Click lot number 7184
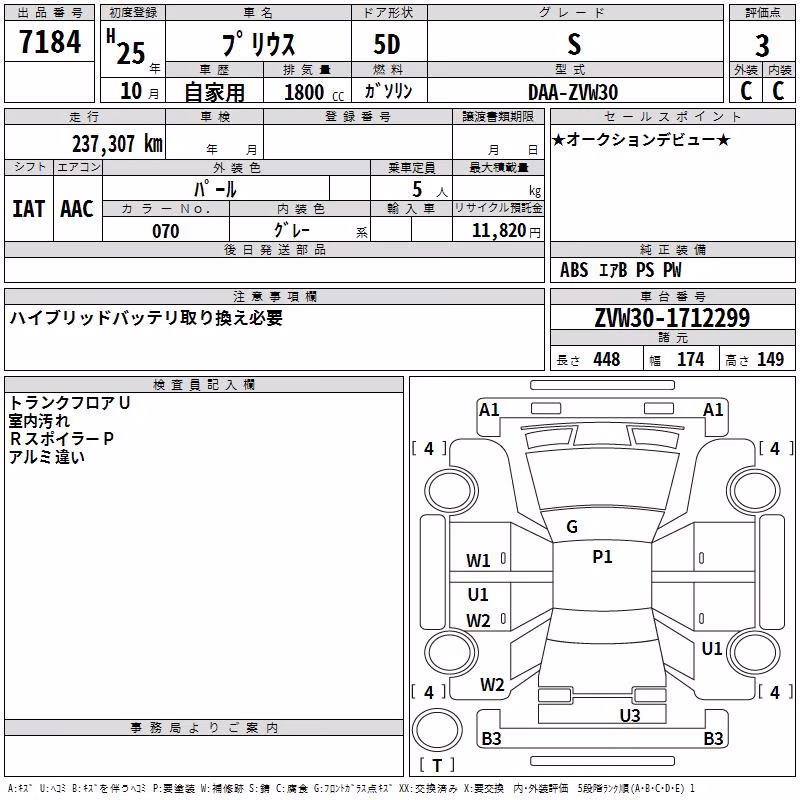Viewport: 800px width, 800px height. [50, 42]
